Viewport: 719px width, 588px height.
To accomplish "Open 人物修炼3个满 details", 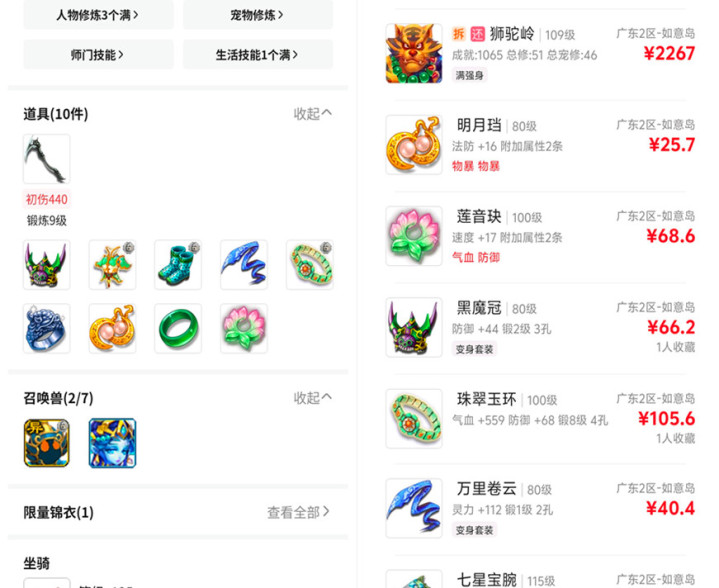I will [98, 15].
